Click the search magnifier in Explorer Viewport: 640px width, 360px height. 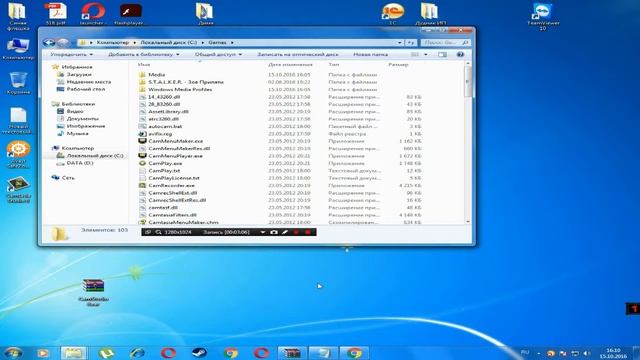click(465, 42)
